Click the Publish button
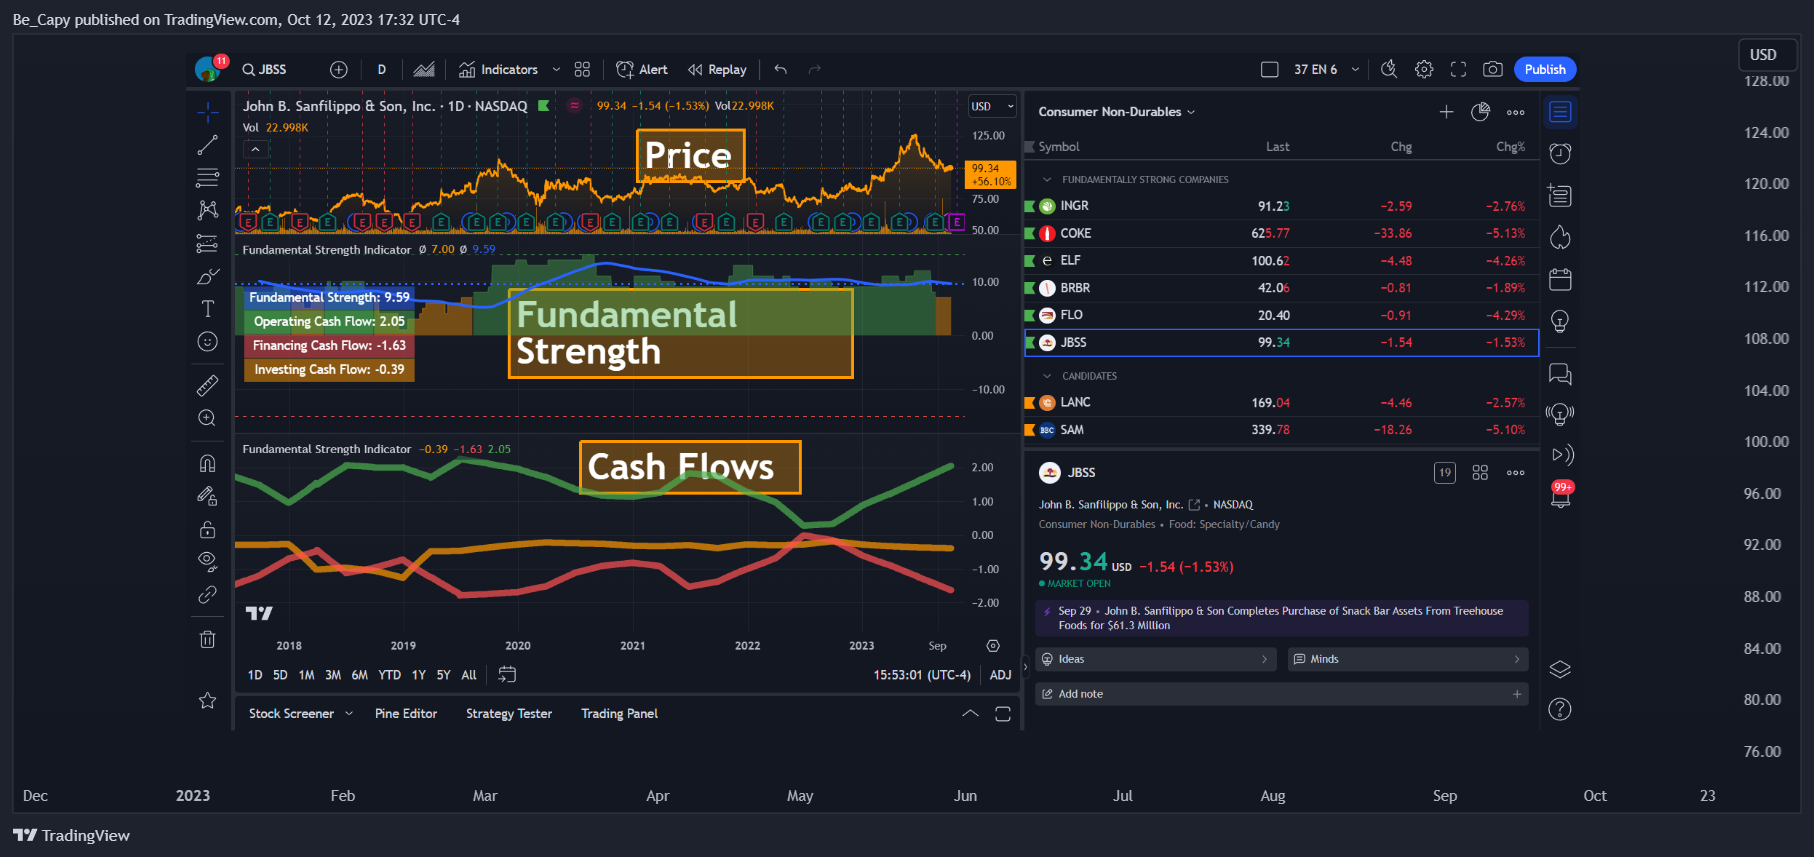The width and height of the screenshot is (1814, 857). click(1545, 69)
